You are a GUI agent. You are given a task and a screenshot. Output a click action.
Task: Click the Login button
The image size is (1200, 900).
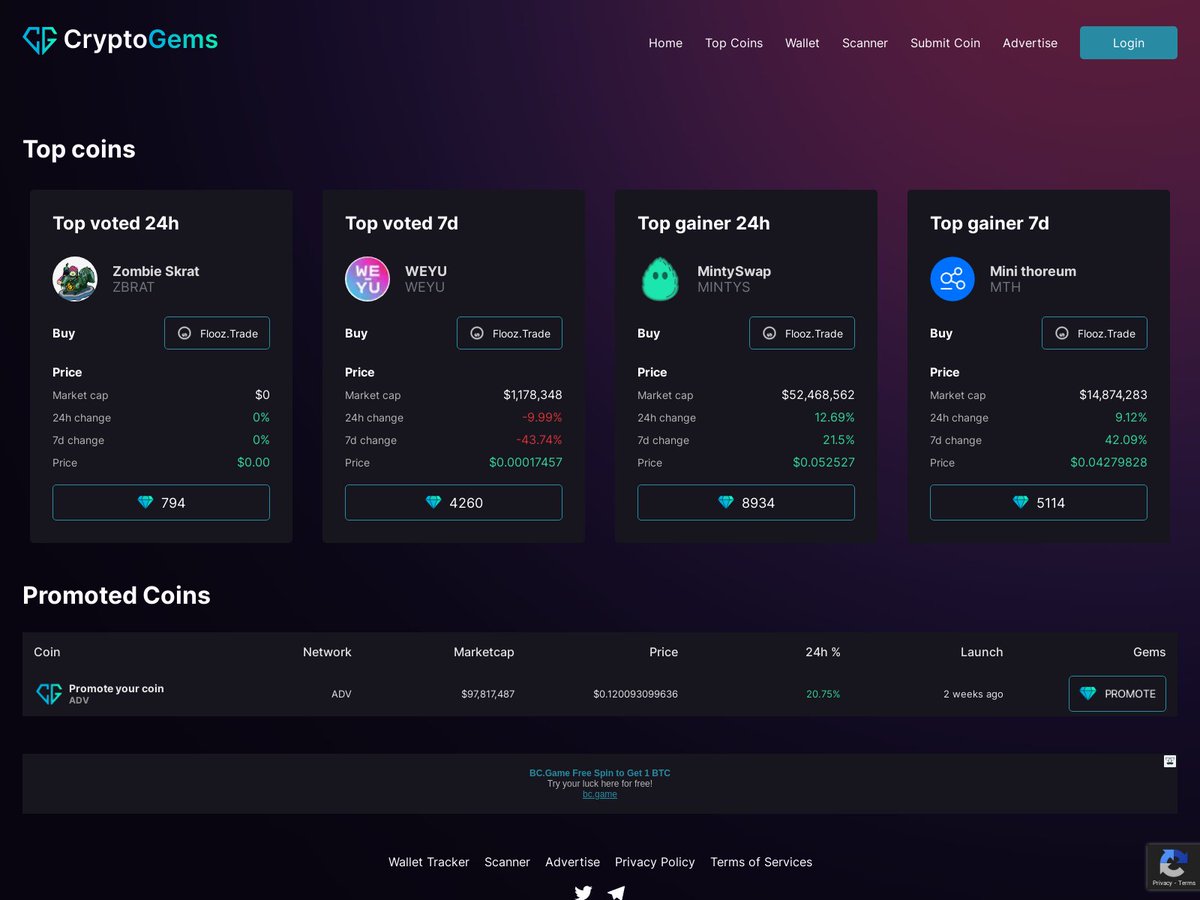[1128, 43]
